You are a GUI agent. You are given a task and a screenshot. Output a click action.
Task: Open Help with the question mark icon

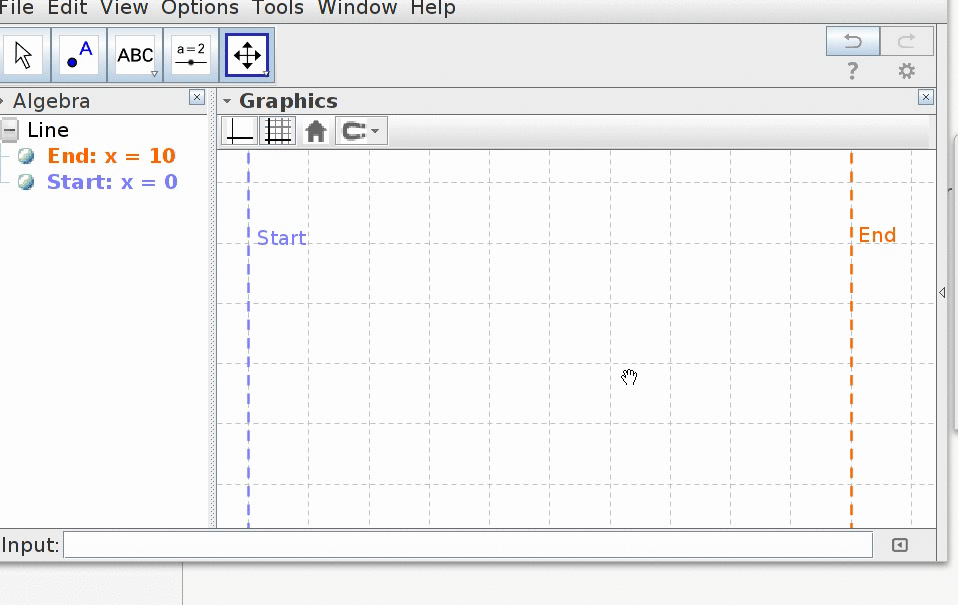click(x=852, y=71)
